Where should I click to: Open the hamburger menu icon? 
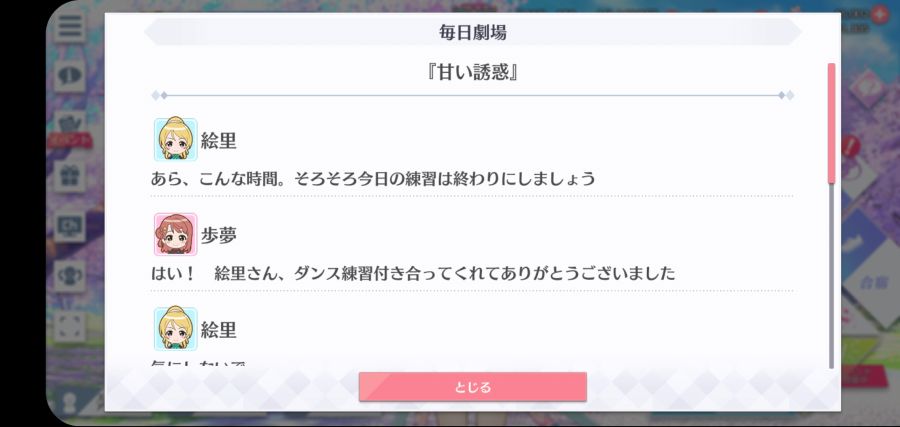(x=70, y=27)
